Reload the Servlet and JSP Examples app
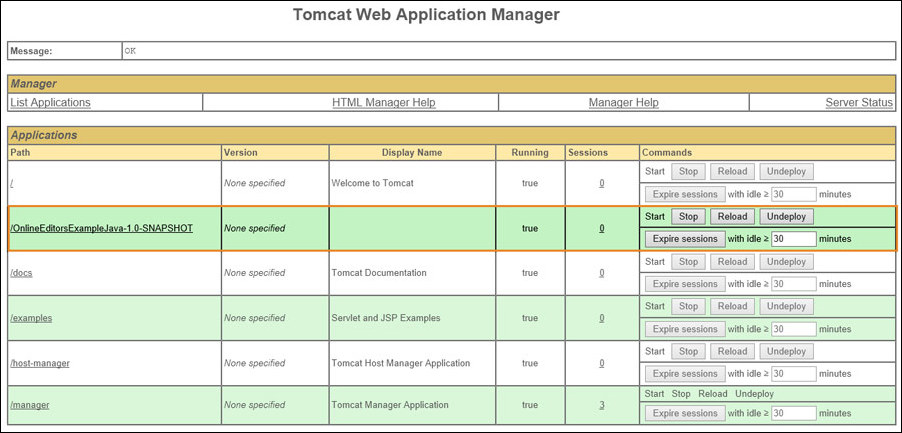Viewport: 902px width, 433px height. pyautogui.click(x=732, y=306)
